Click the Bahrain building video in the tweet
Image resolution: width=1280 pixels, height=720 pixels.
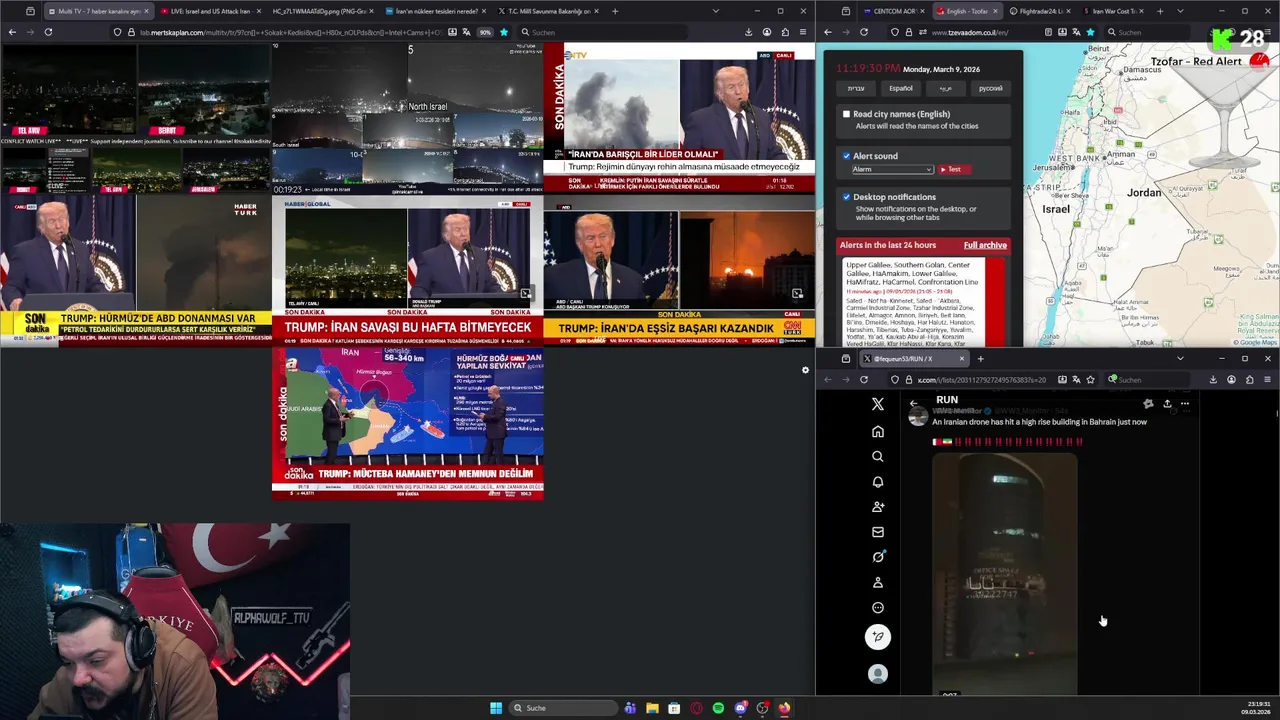[1005, 574]
